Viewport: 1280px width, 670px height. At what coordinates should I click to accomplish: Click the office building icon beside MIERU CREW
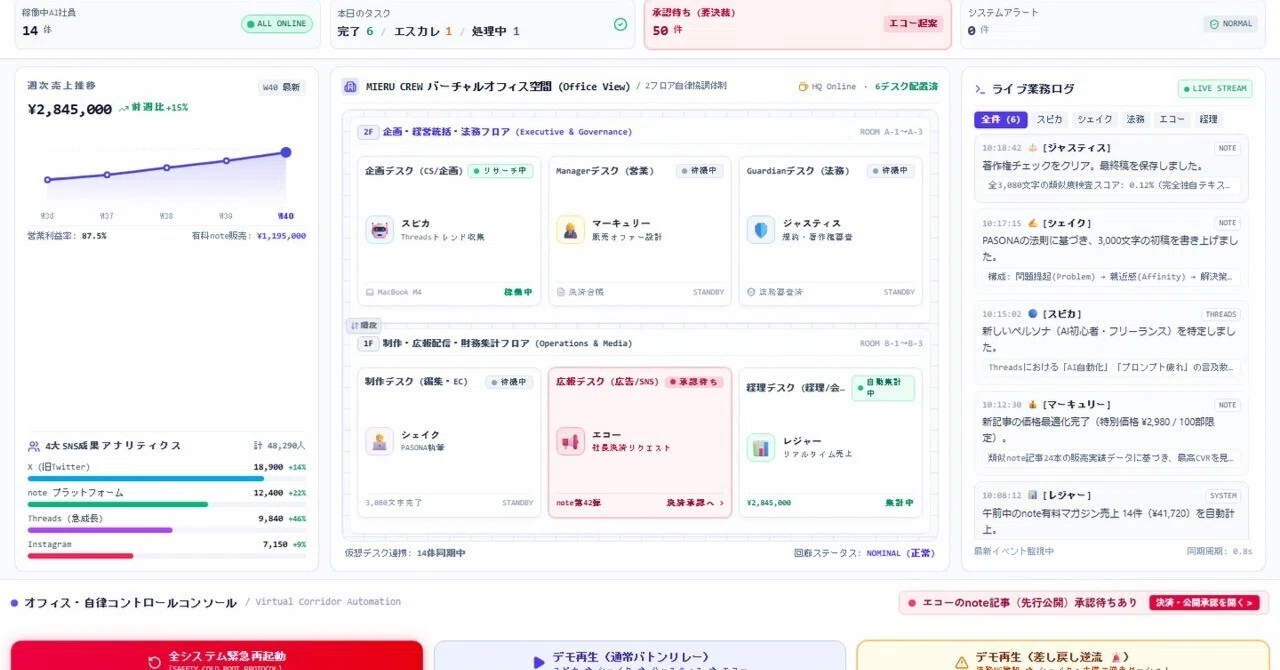(x=350, y=87)
